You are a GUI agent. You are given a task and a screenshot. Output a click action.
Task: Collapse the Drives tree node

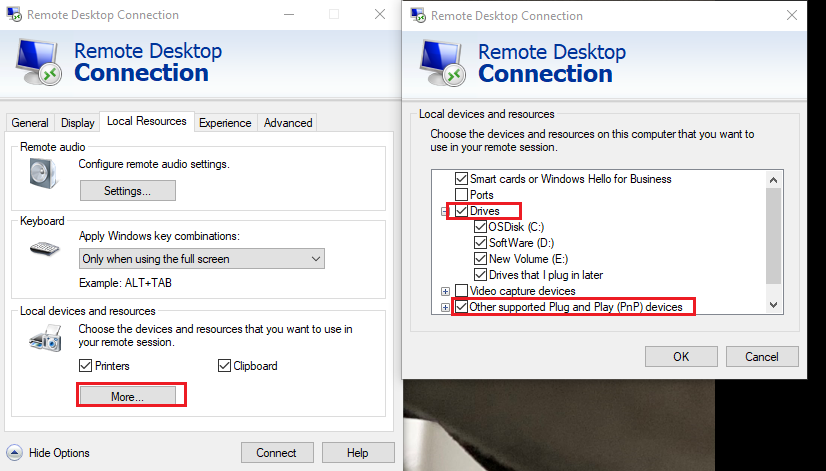[x=444, y=211]
